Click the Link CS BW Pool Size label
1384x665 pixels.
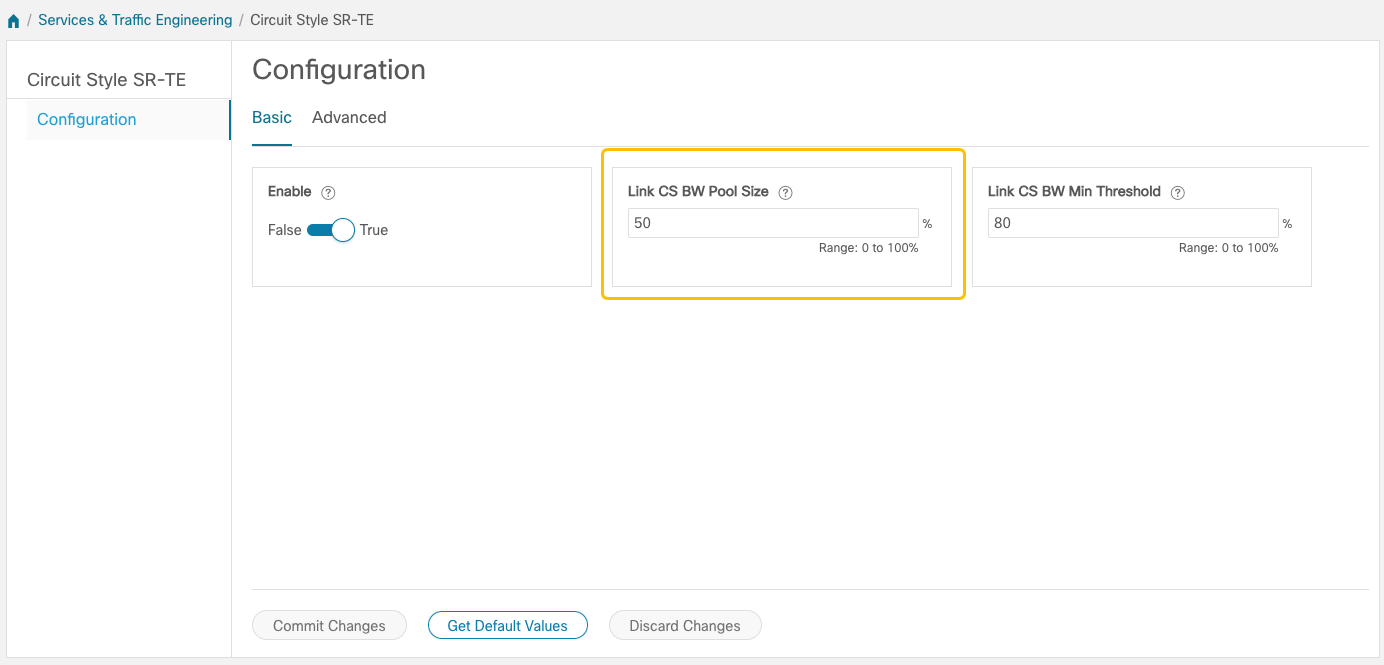click(x=698, y=192)
